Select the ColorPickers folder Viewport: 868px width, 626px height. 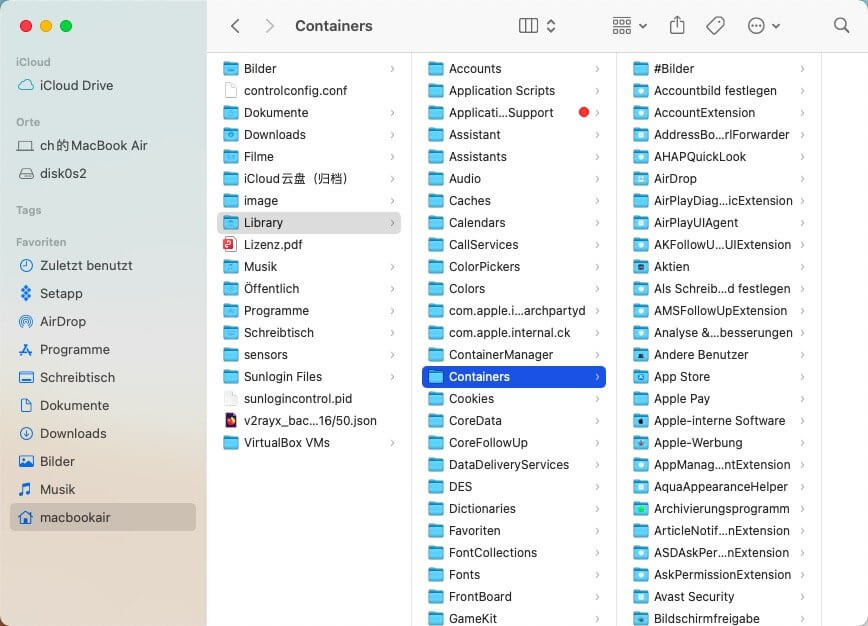tap(514, 267)
